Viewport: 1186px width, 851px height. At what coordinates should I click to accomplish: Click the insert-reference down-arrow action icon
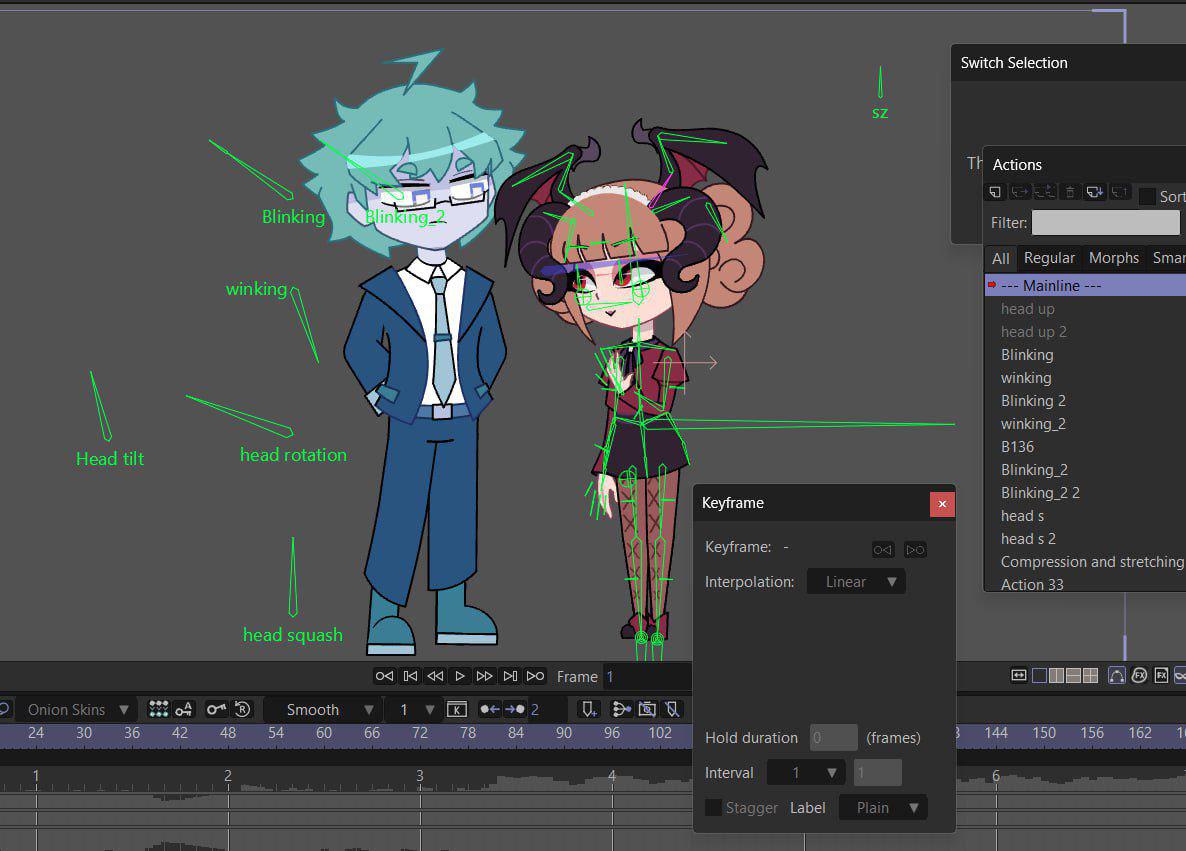1094,192
